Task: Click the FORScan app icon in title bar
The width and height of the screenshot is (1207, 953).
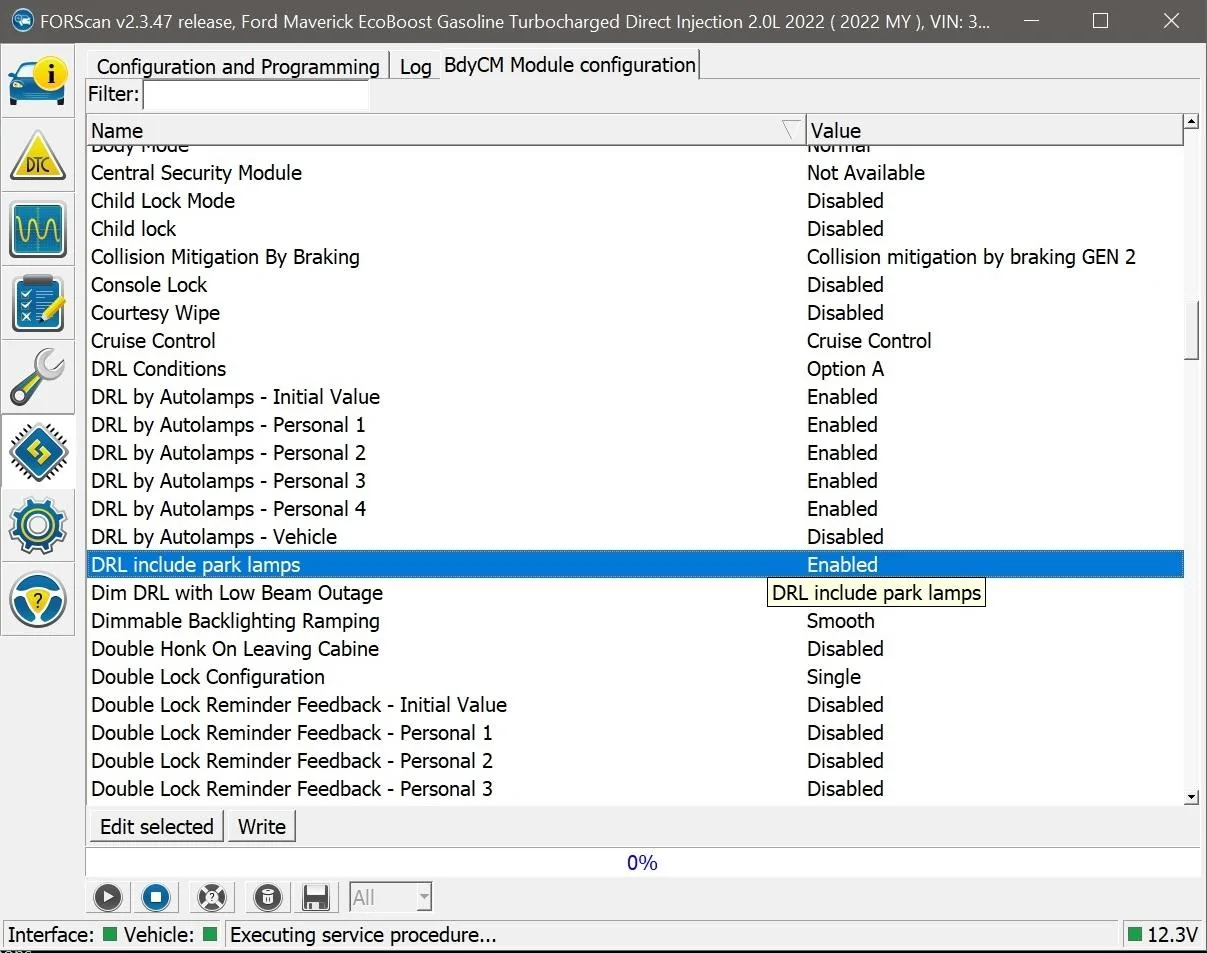Action: point(21,20)
